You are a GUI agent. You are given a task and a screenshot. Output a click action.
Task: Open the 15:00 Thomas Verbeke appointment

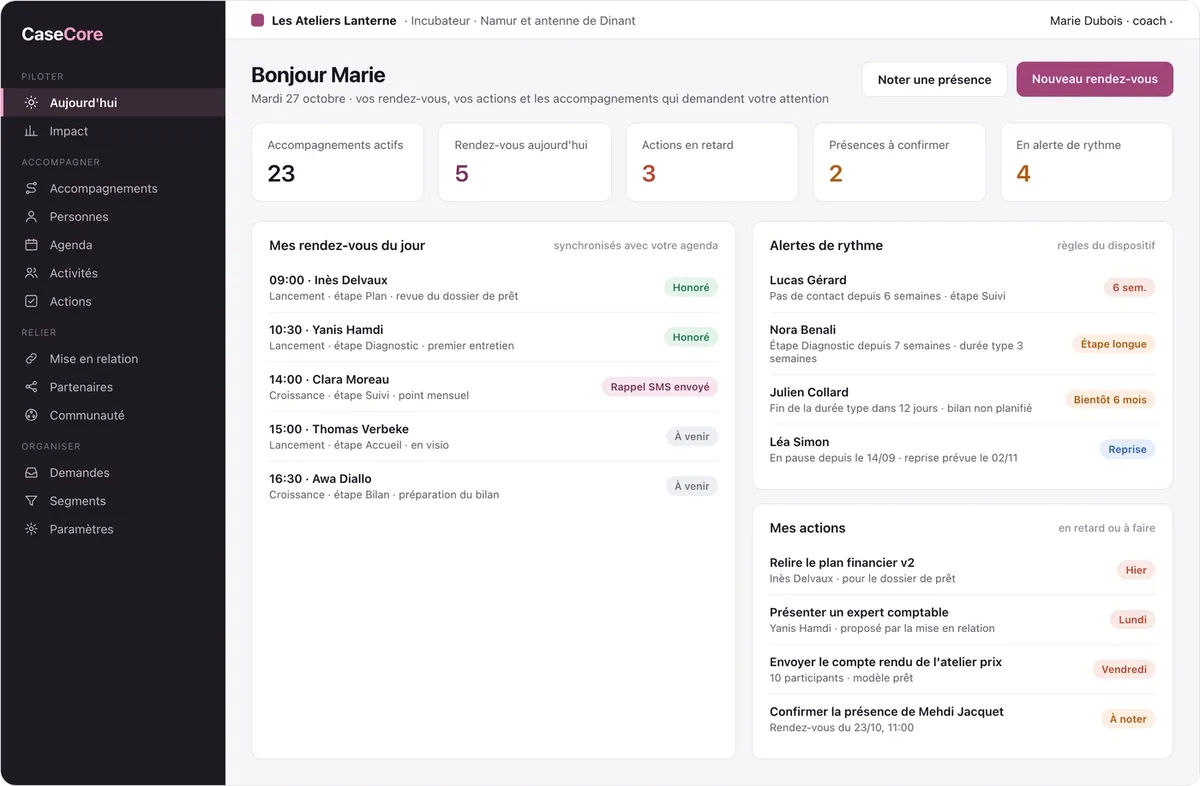click(x=493, y=436)
